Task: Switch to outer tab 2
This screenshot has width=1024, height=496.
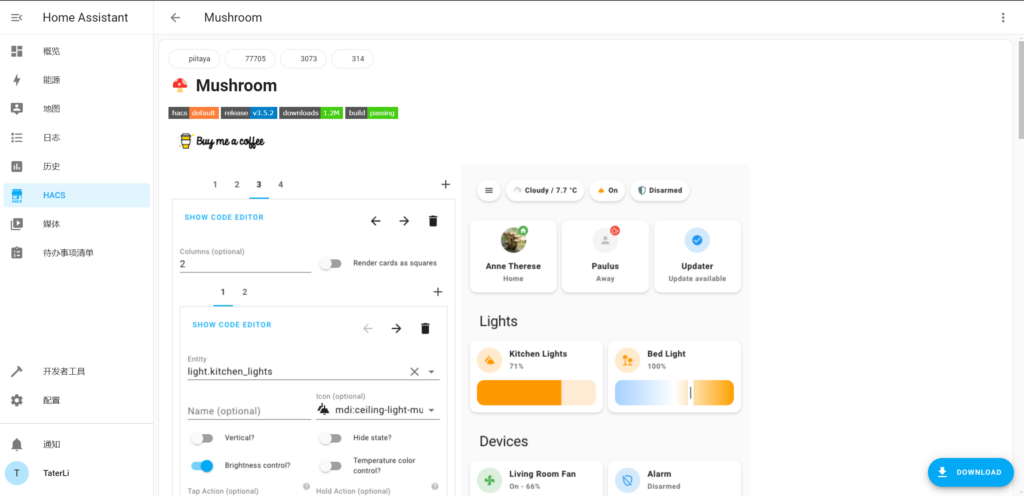Action: click(x=237, y=185)
